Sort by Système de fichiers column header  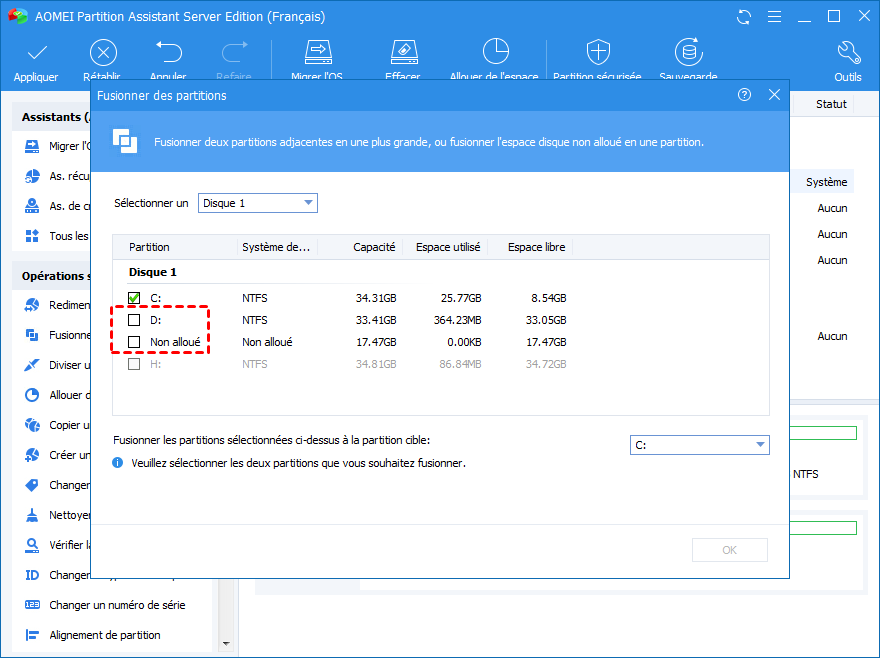tap(277, 247)
